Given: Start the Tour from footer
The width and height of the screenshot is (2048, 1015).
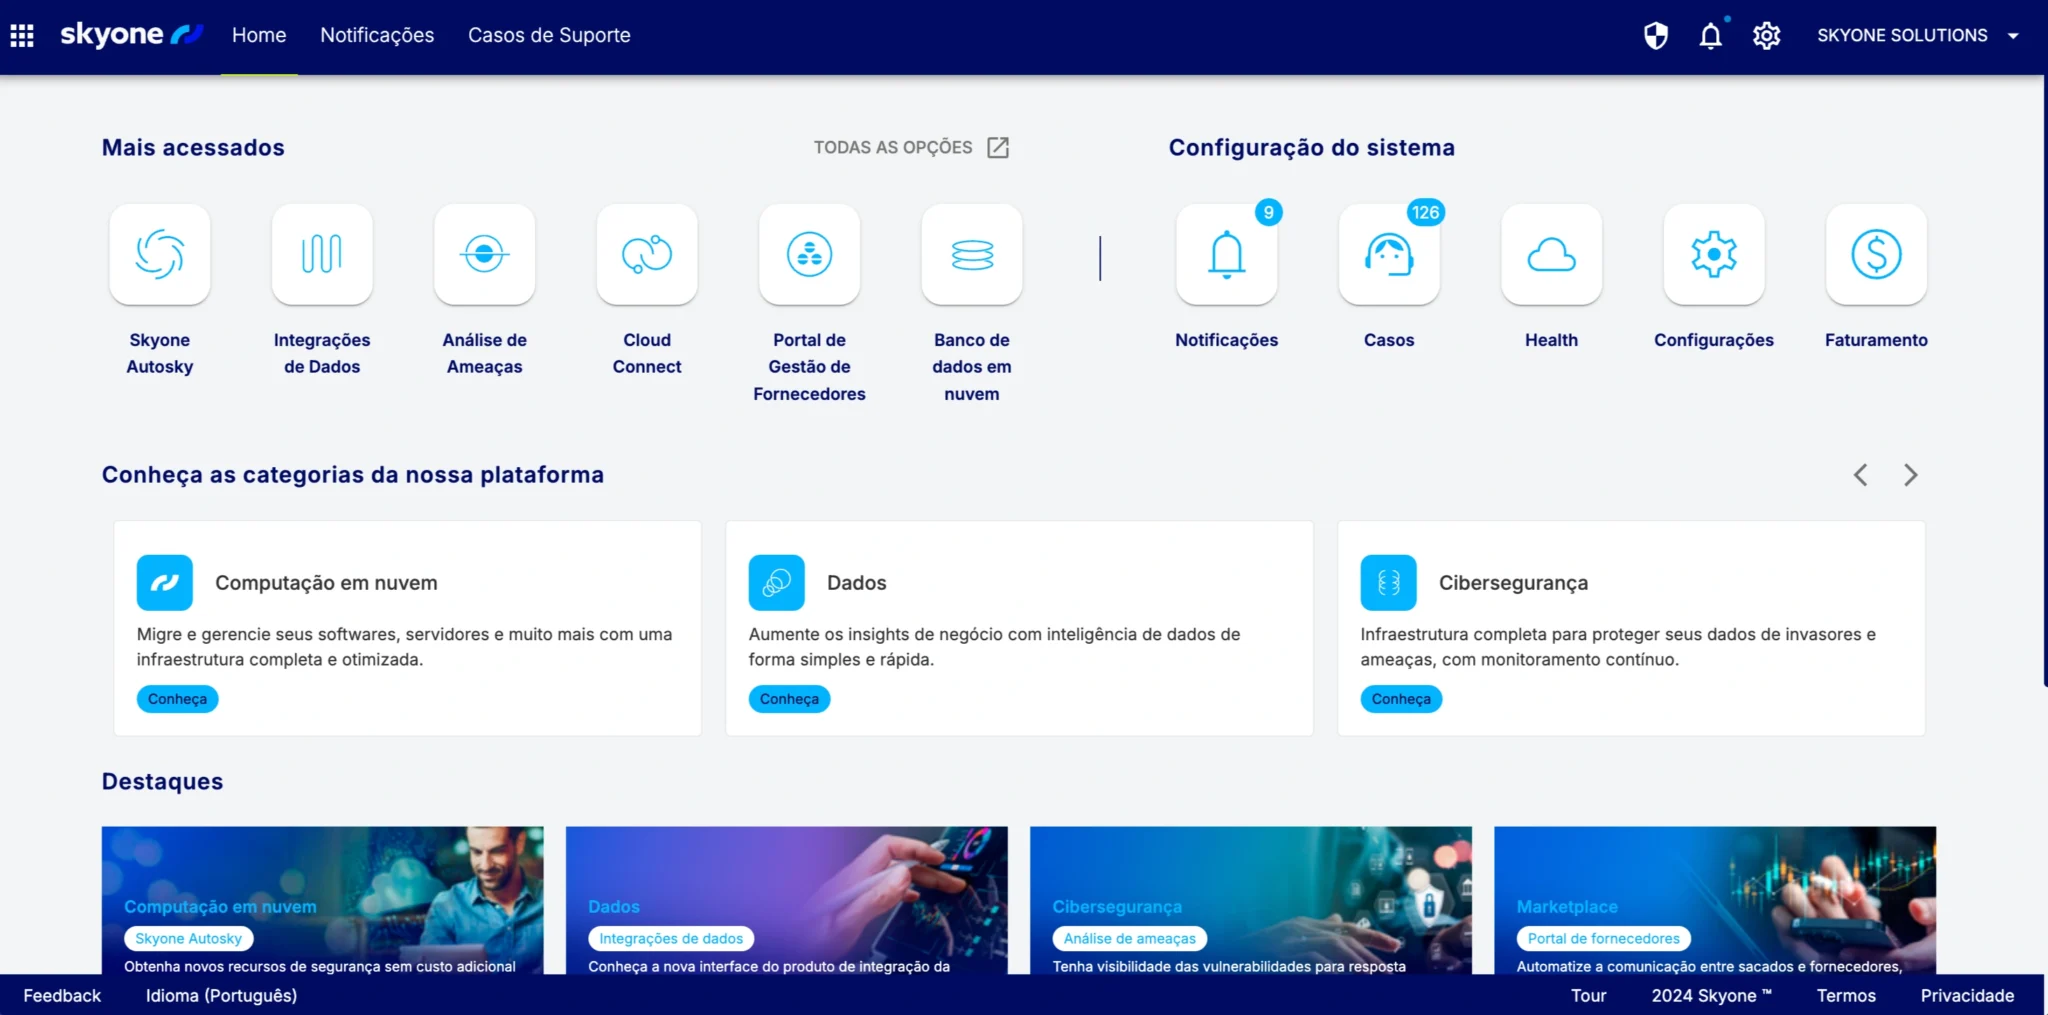Looking at the screenshot, I should pyautogui.click(x=1588, y=996).
